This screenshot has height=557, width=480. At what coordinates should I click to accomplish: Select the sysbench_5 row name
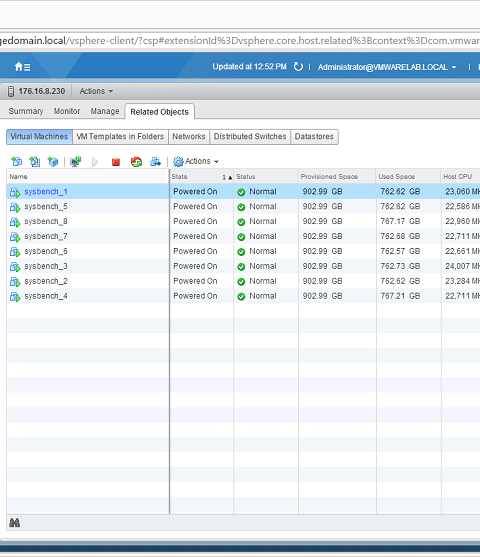click(46, 207)
